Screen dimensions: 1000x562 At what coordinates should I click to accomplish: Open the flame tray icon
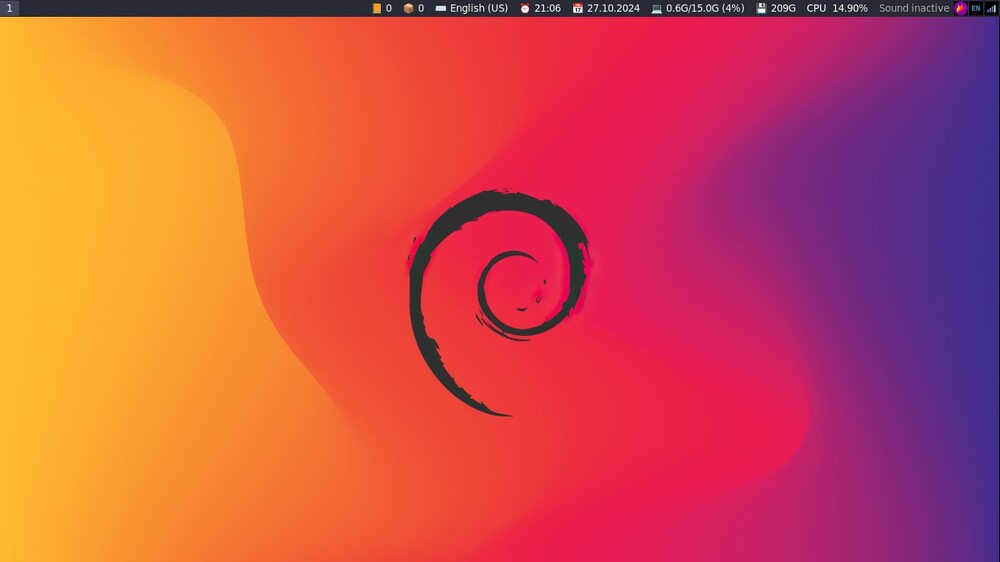click(x=961, y=8)
